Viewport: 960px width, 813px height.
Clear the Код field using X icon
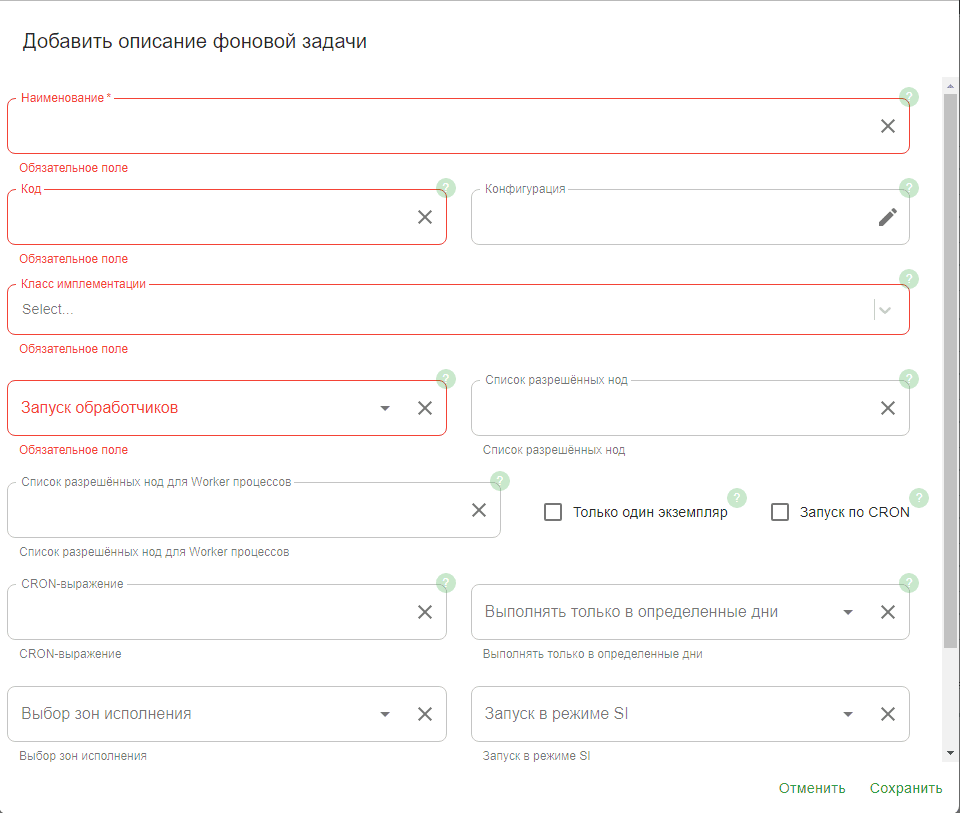[x=425, y=217]
